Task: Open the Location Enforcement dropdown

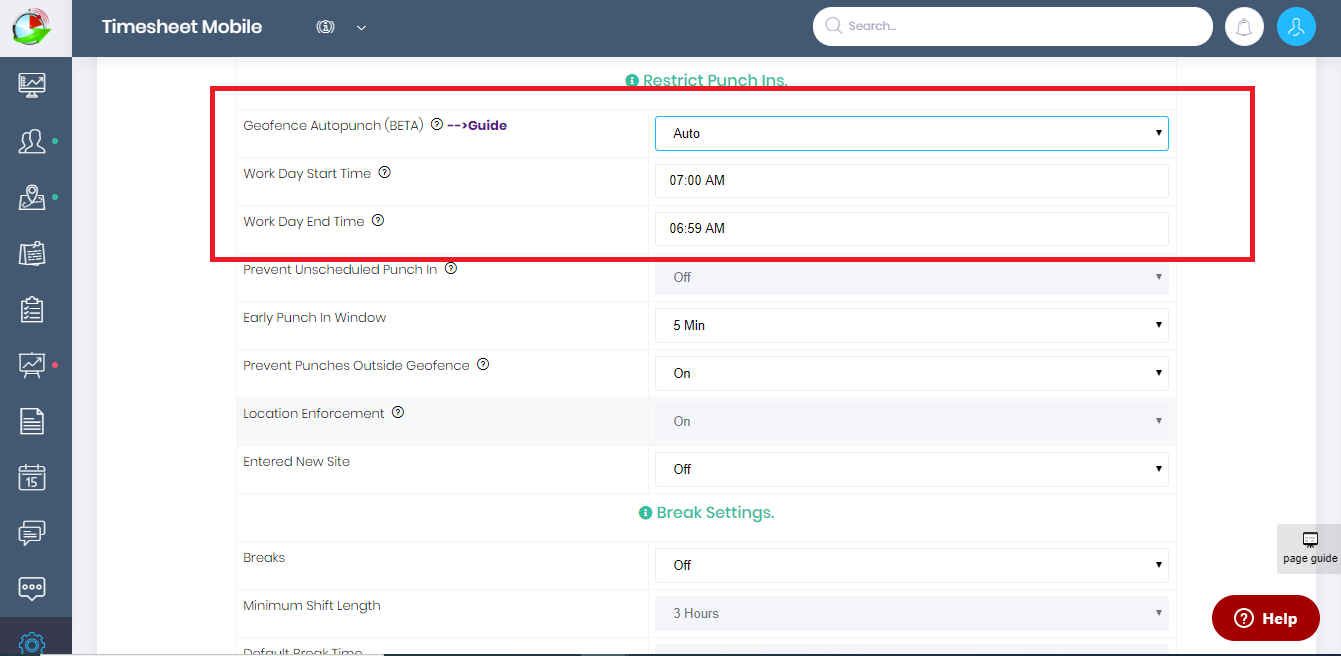Action: [x=911, y=421]
